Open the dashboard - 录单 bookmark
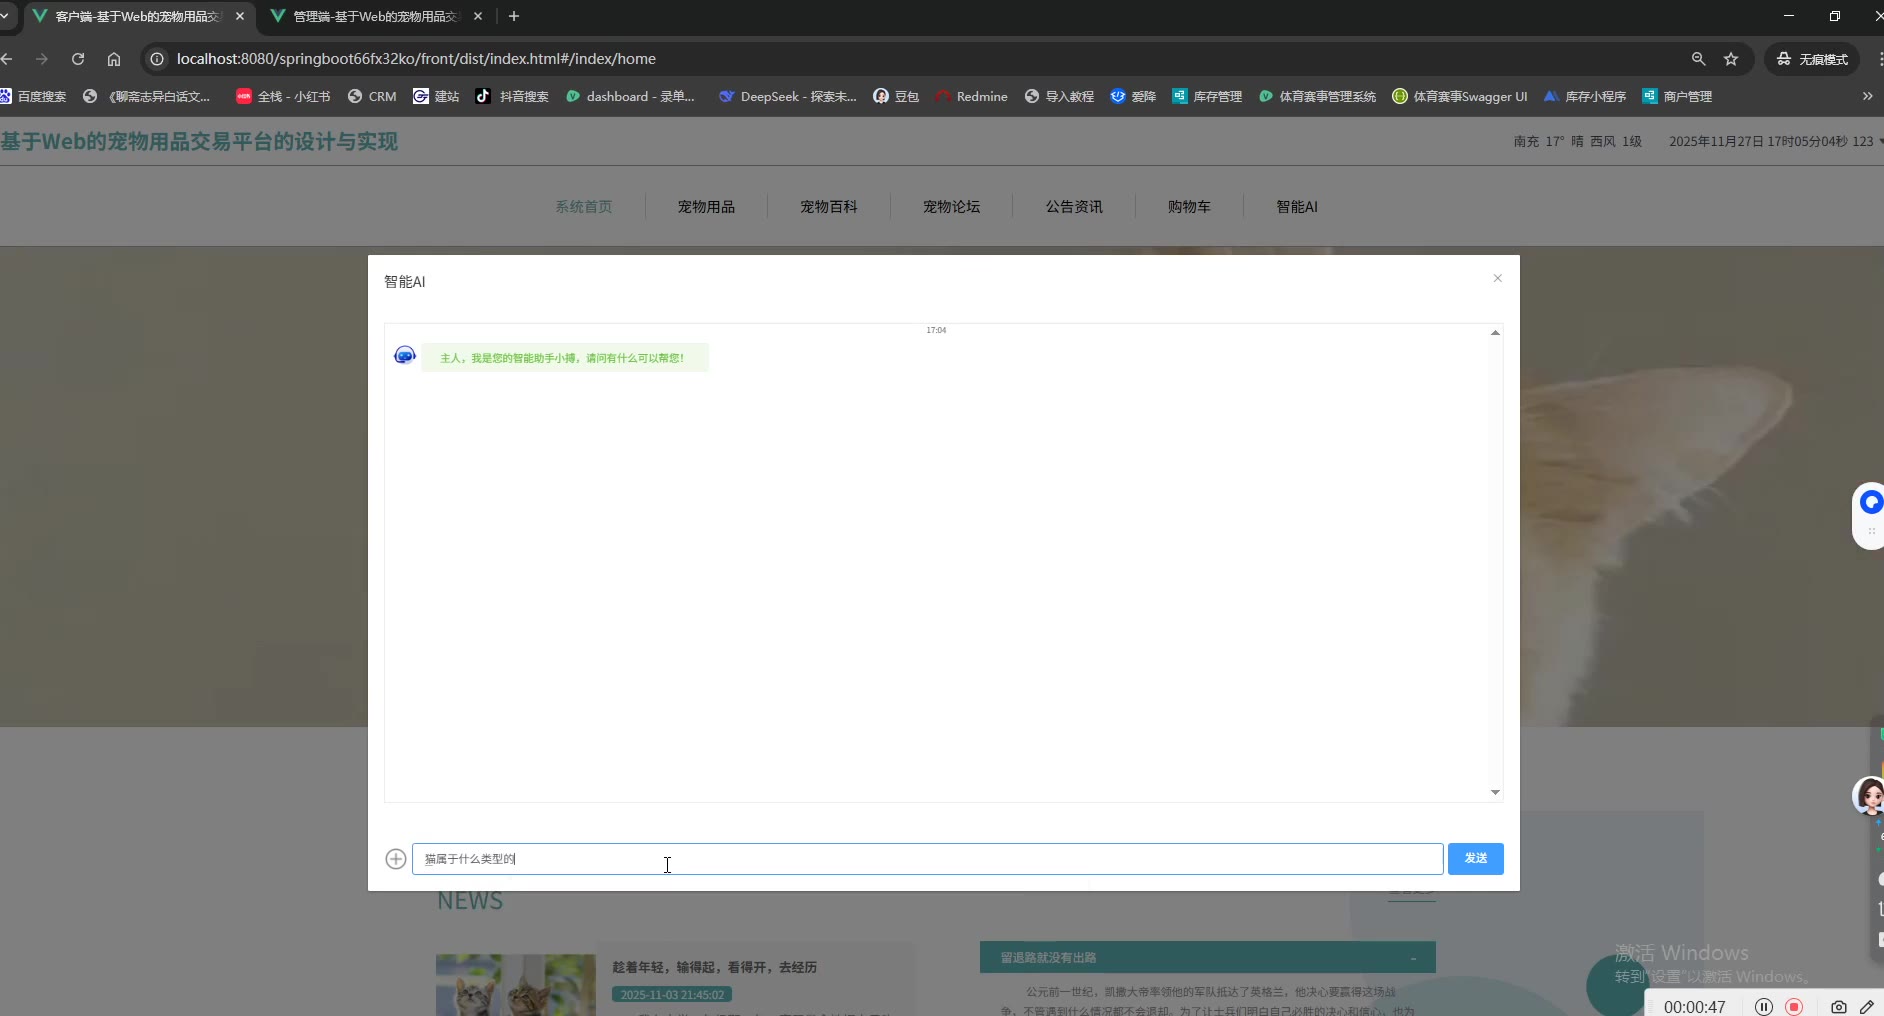 pyautogui.click(x=630, y=96)
